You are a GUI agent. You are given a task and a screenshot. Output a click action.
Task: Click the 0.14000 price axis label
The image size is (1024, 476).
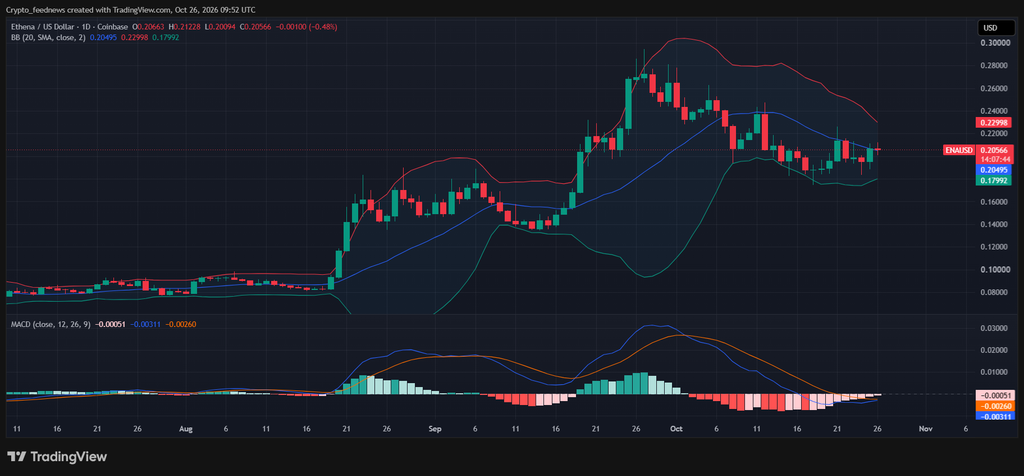(x=996, y=225)
